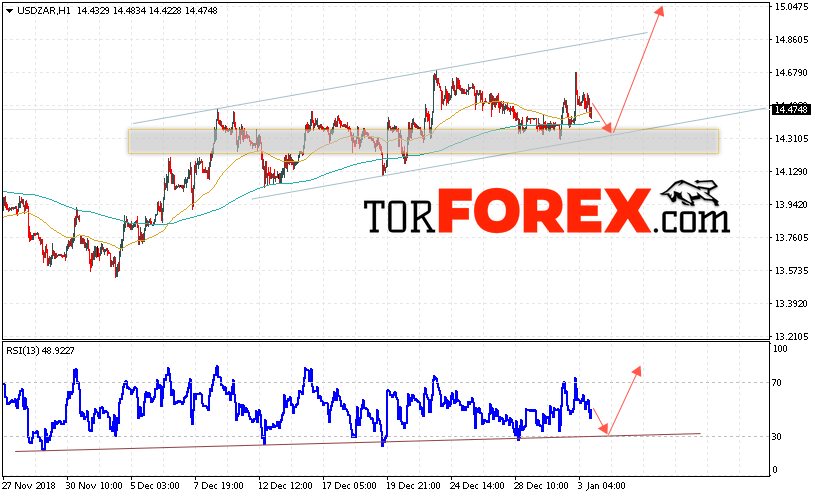Click the RSI 30 level label
Image resolution: width=815 pixels, height=497 pixels.
777,437
